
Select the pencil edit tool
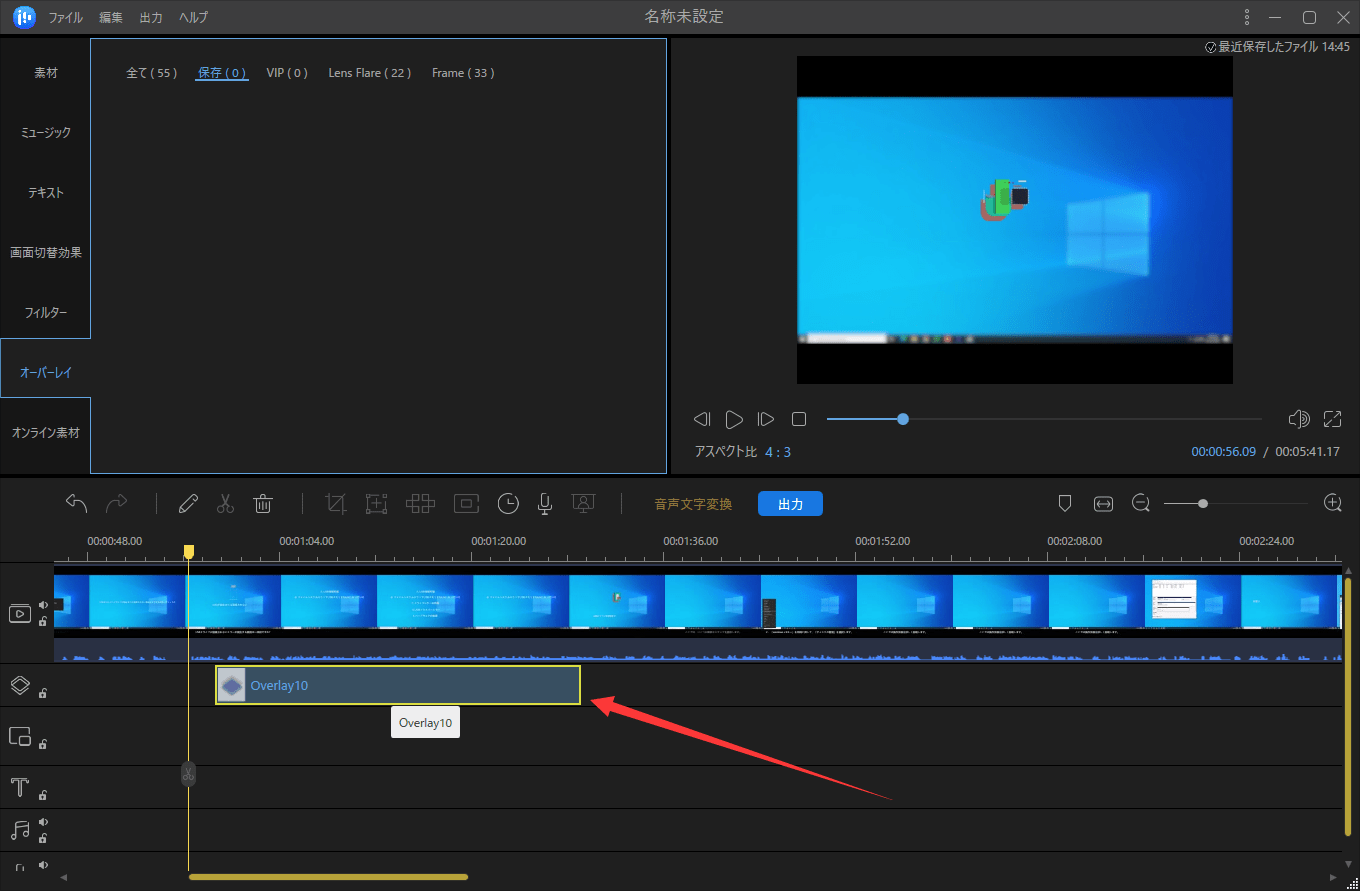[x=188, y=503]
